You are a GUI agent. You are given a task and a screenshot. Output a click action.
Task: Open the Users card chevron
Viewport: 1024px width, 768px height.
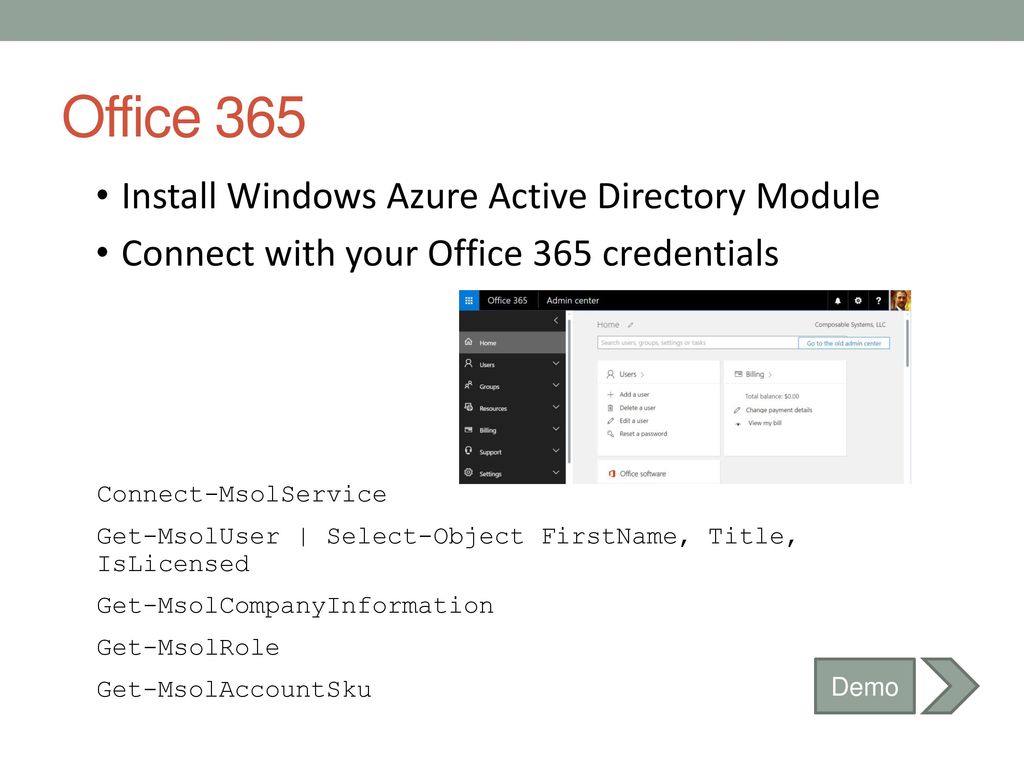tap(643, 375)
